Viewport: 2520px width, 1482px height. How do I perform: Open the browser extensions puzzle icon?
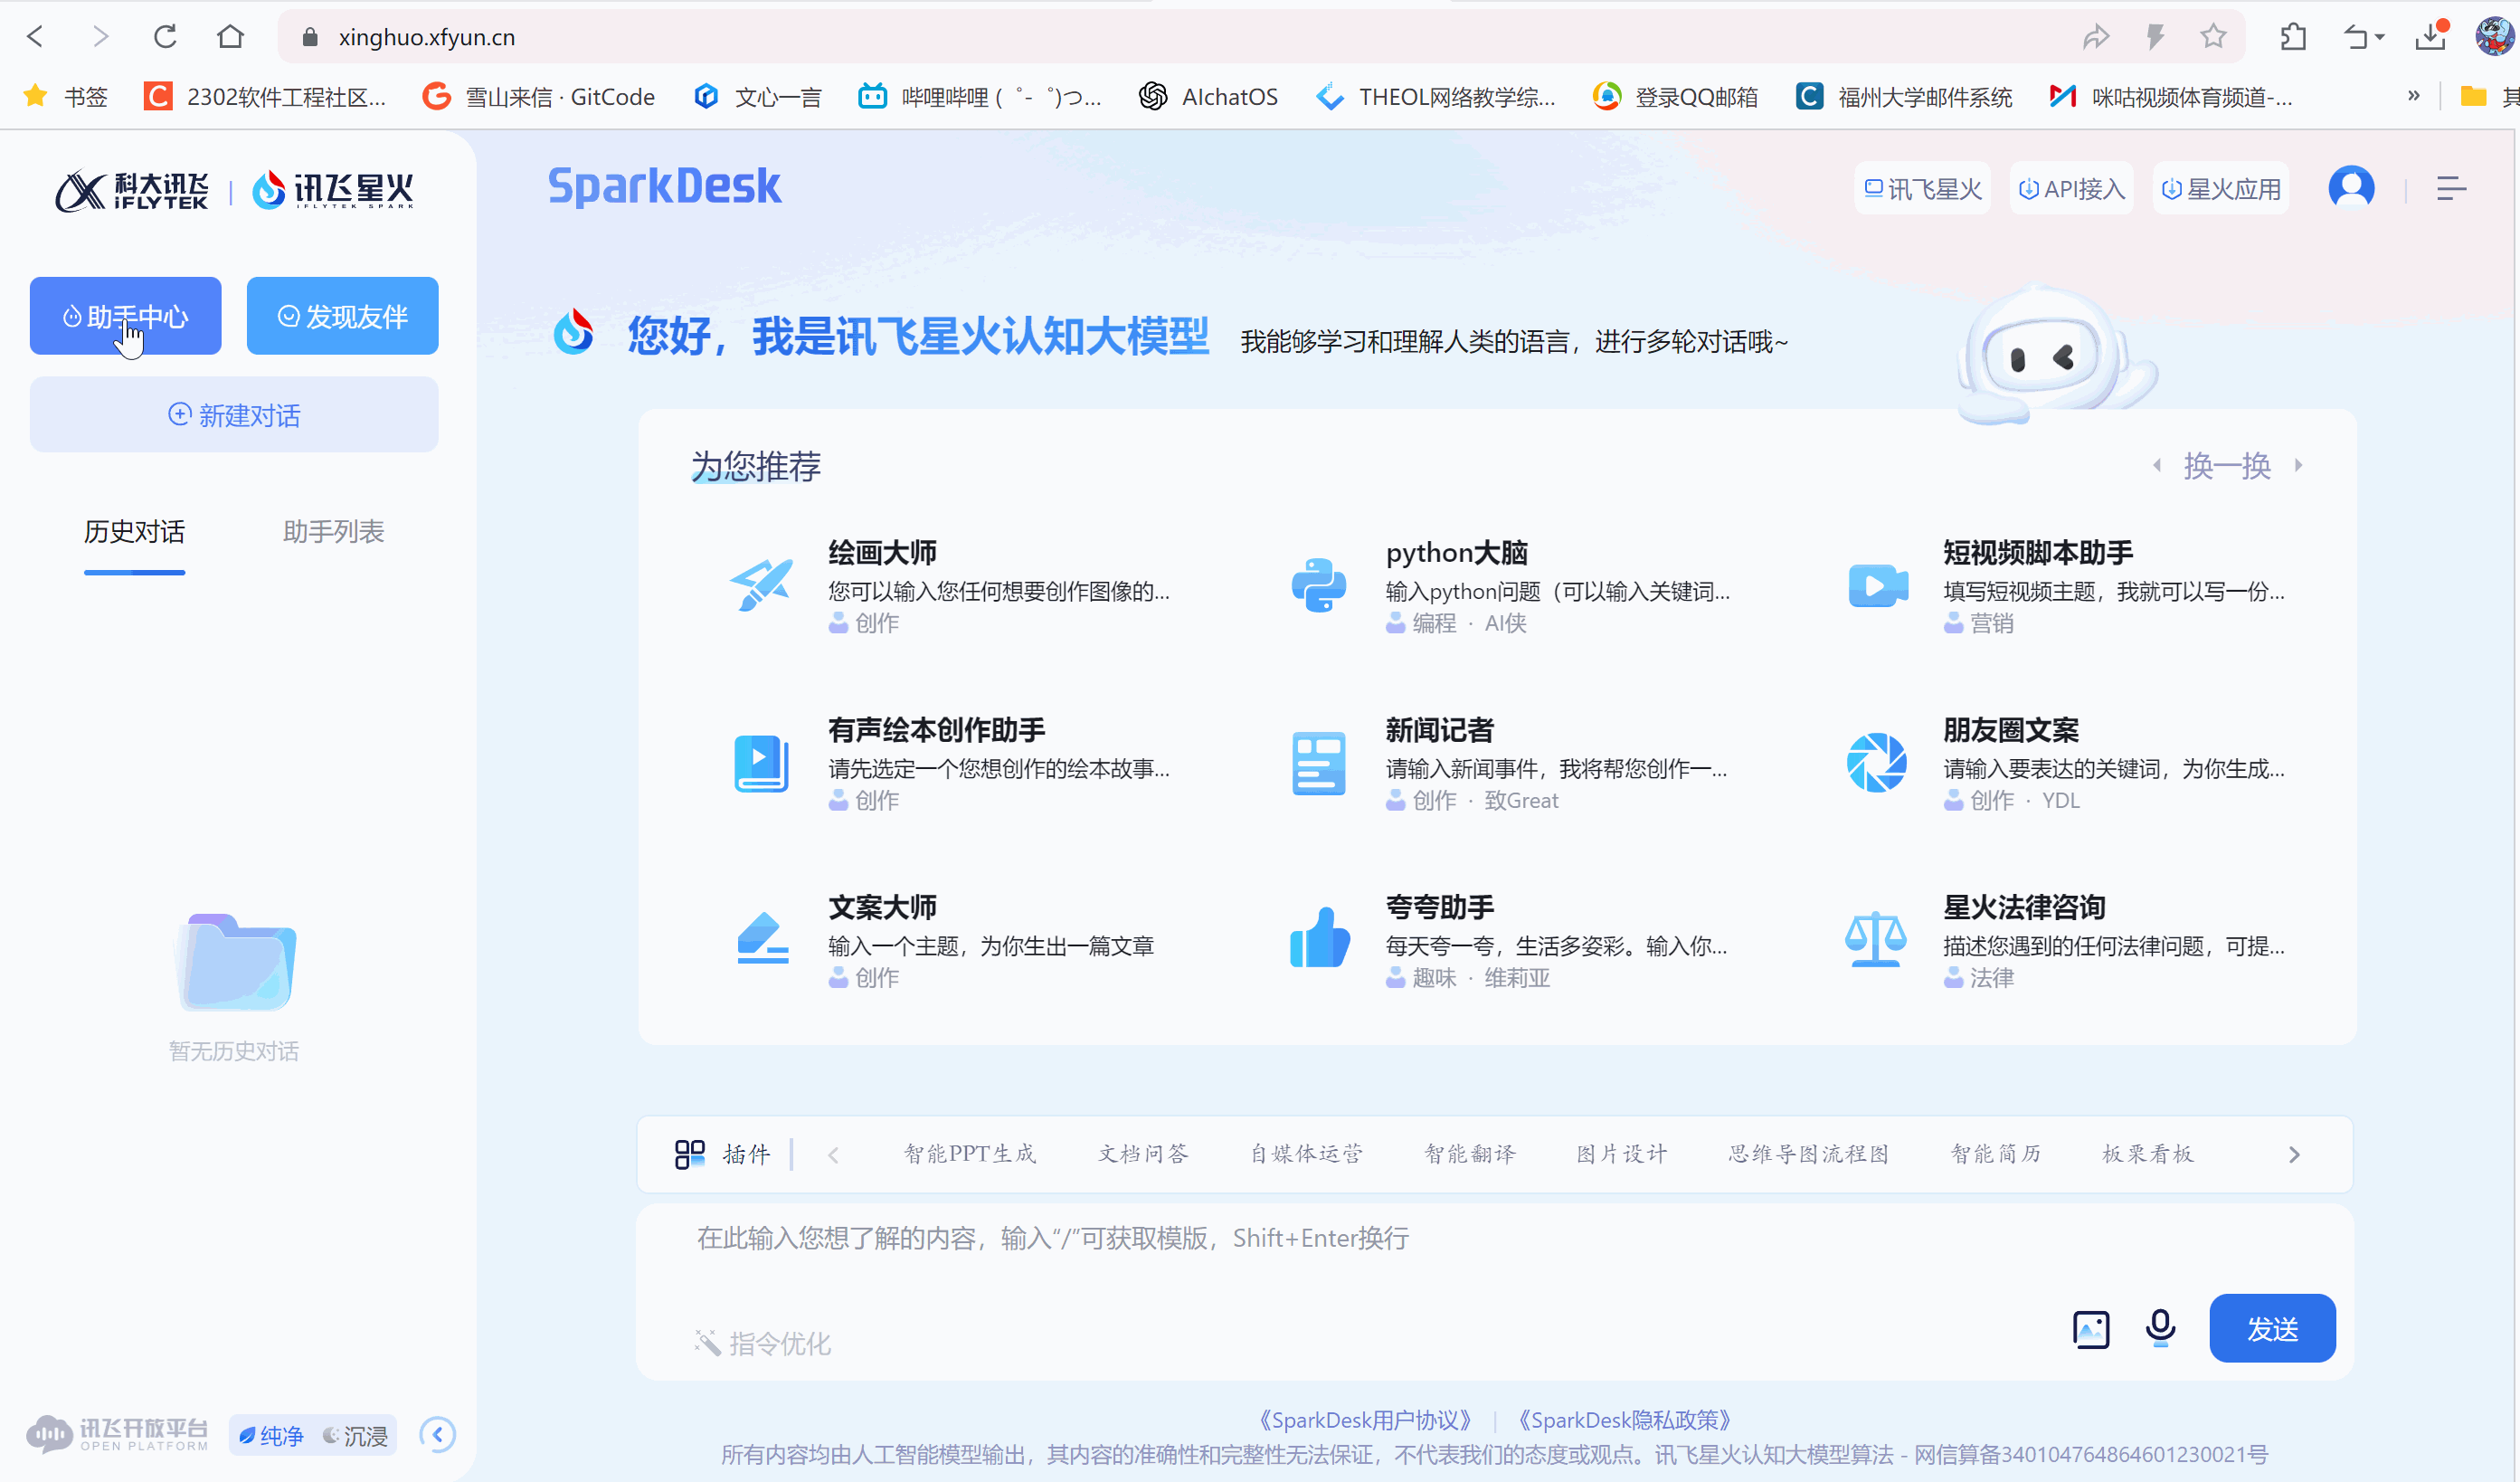click(2293, 37)
